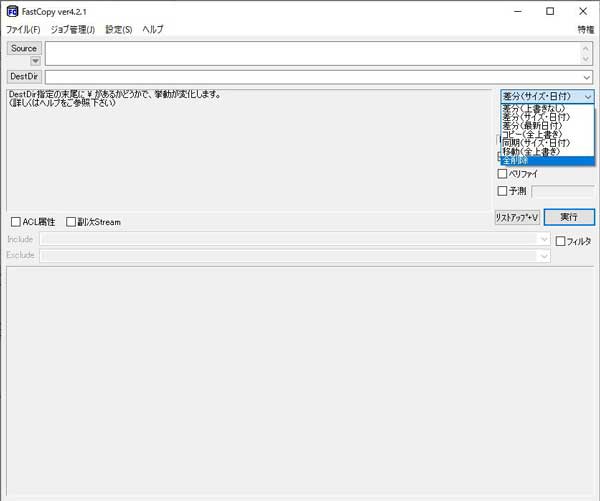Toggle the ACL属性 checkbox
The image size is (600, 501).
[x=16, y=222]
